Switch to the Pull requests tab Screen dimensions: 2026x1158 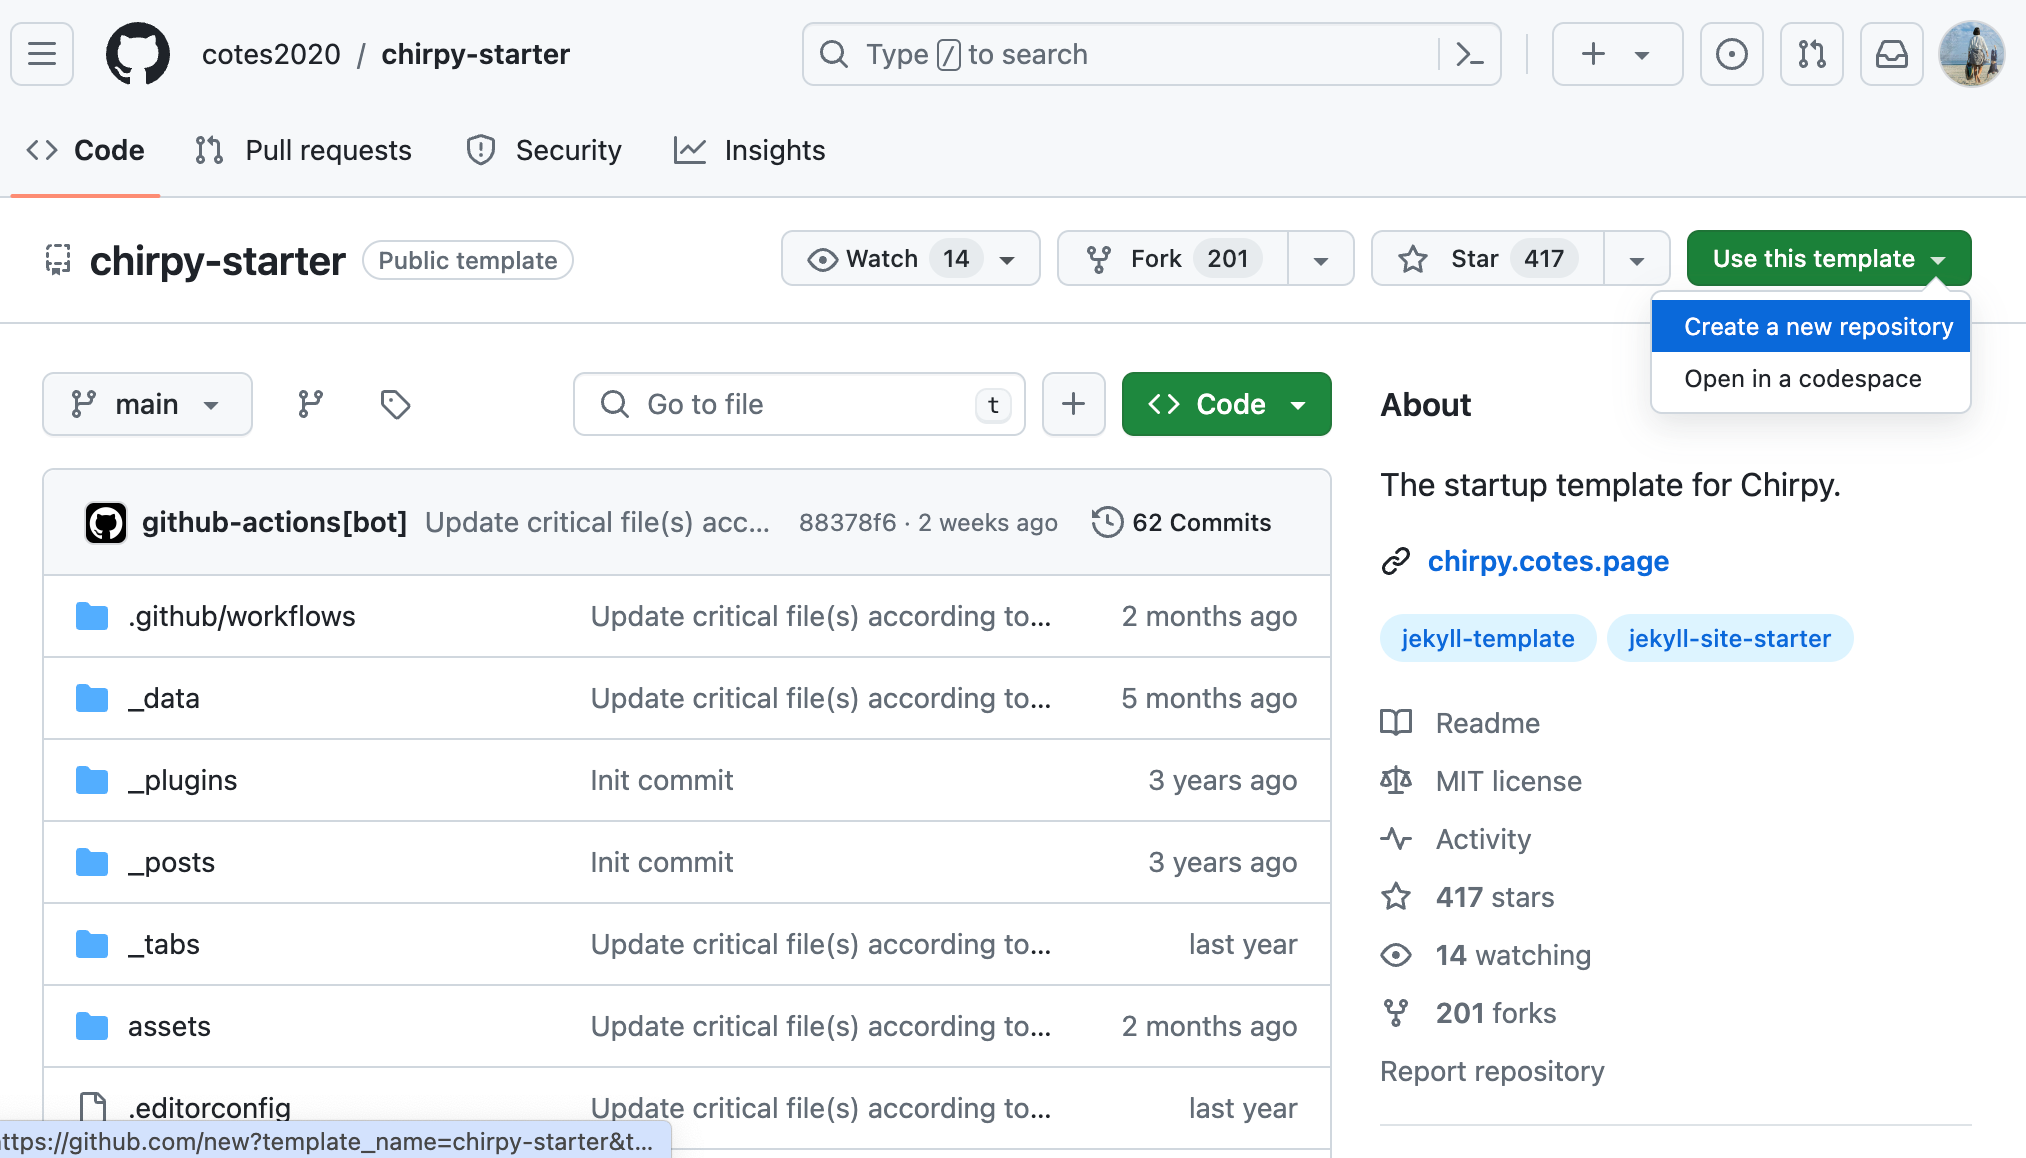click(x=304, y=150)
